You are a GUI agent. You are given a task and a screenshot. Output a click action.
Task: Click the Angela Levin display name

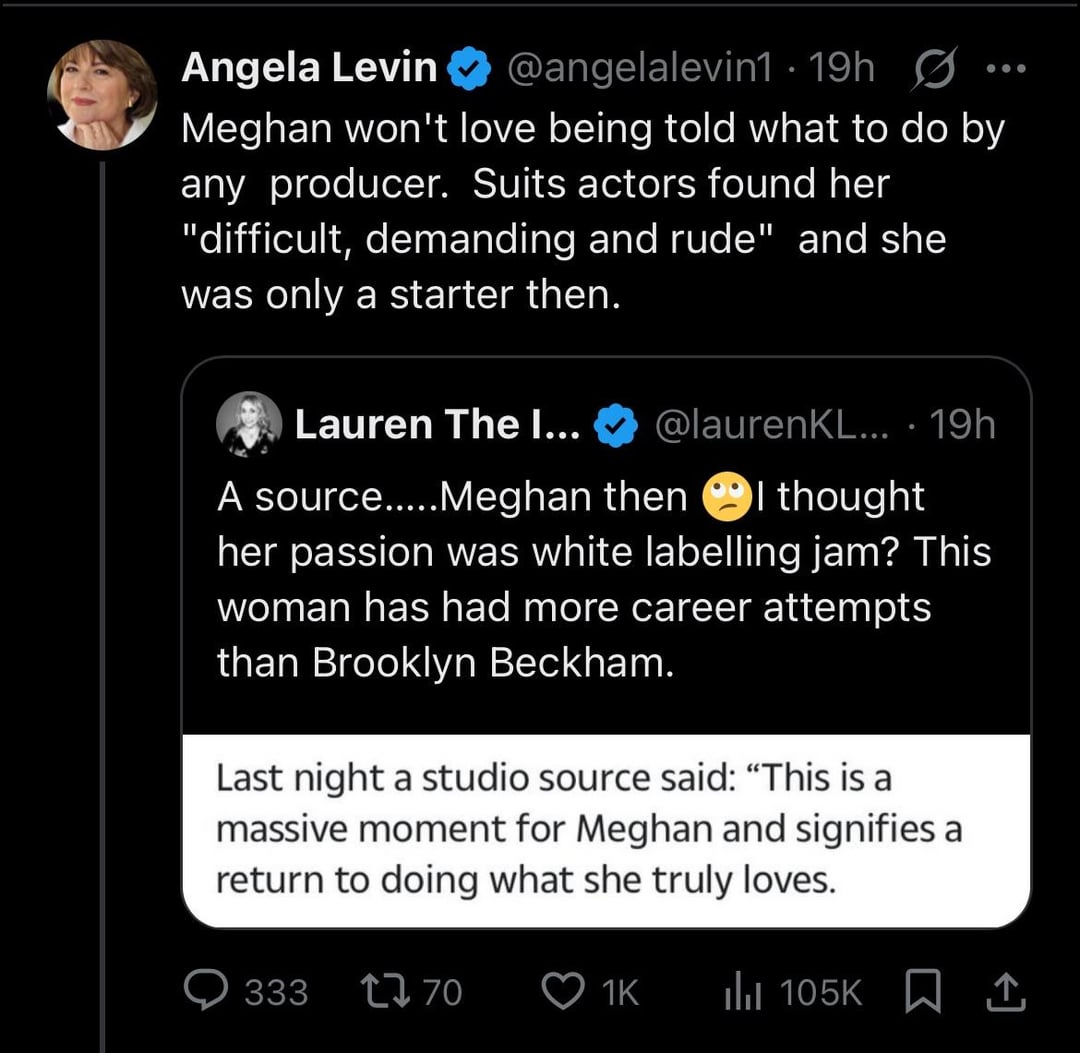click(309, 68)
